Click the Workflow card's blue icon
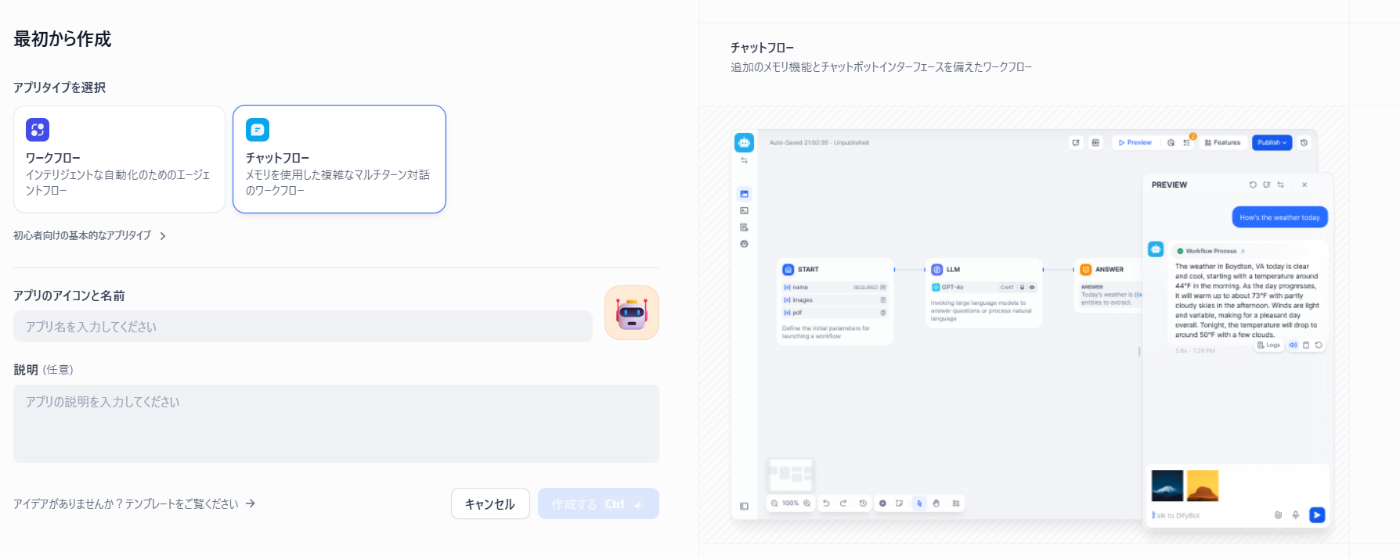 click(x=37, y=130)
